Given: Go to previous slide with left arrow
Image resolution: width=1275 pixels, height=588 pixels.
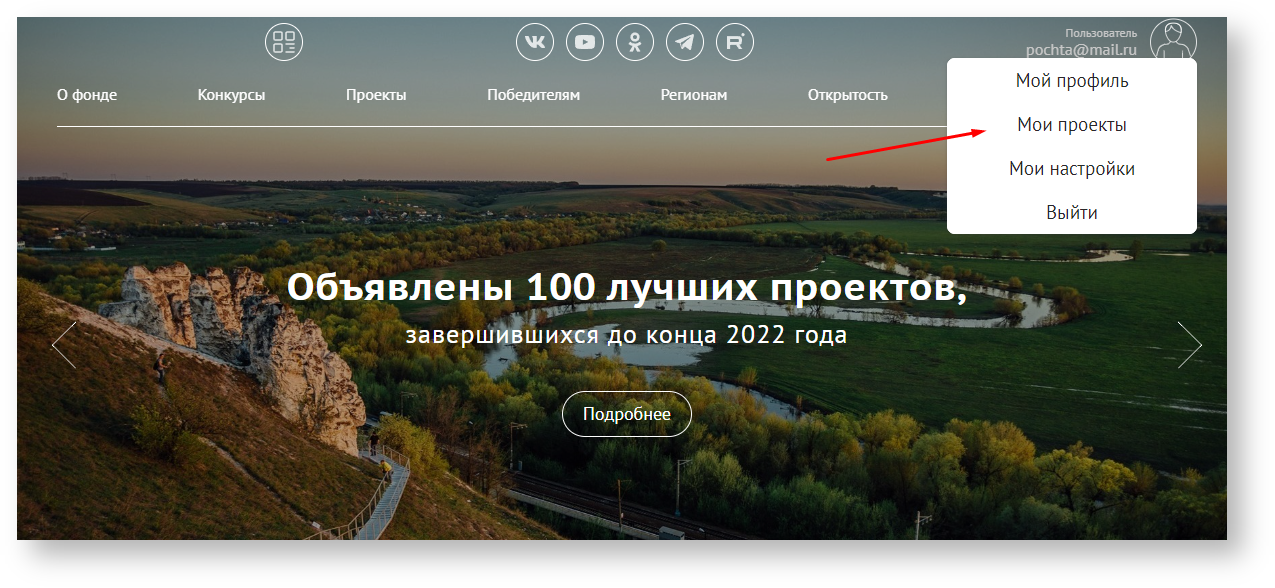Looking at the screenshot, I should [x=63, y=345].
